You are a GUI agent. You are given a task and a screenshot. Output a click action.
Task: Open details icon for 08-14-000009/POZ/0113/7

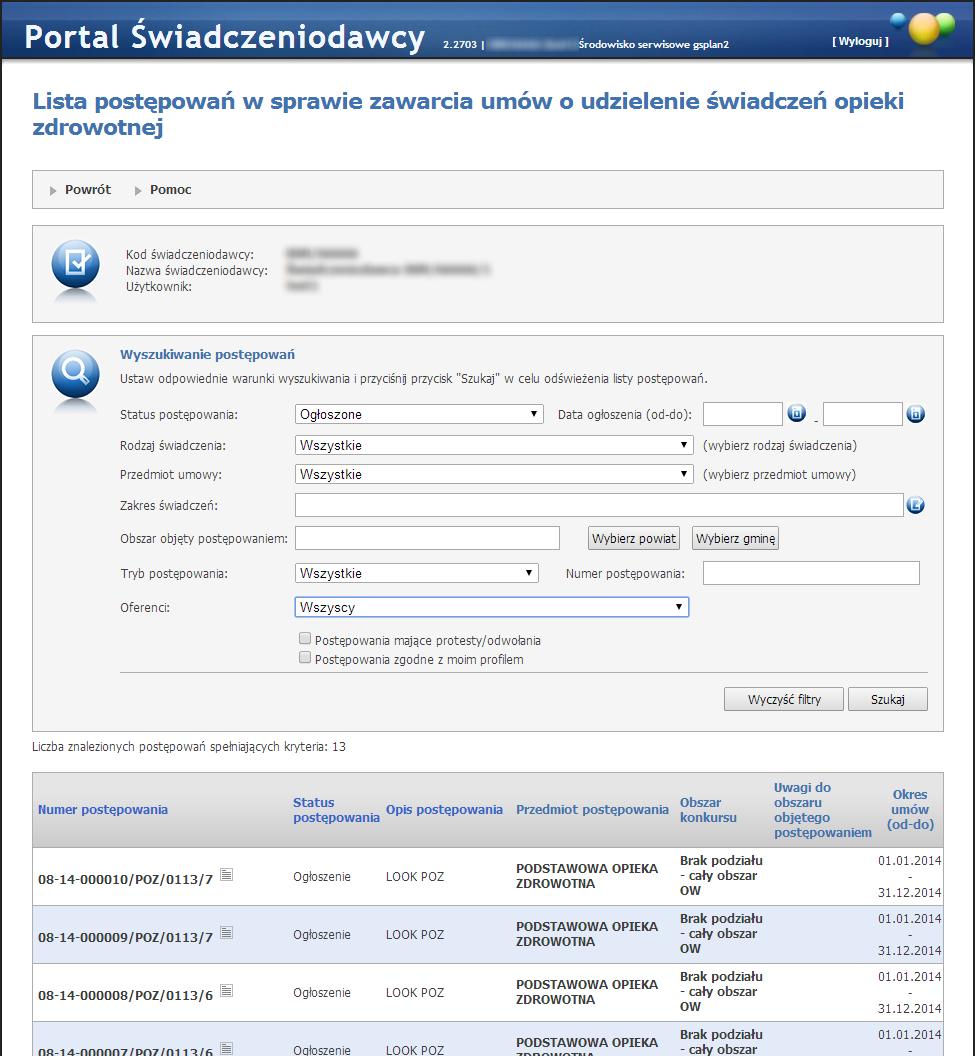(x=227, y=933)
